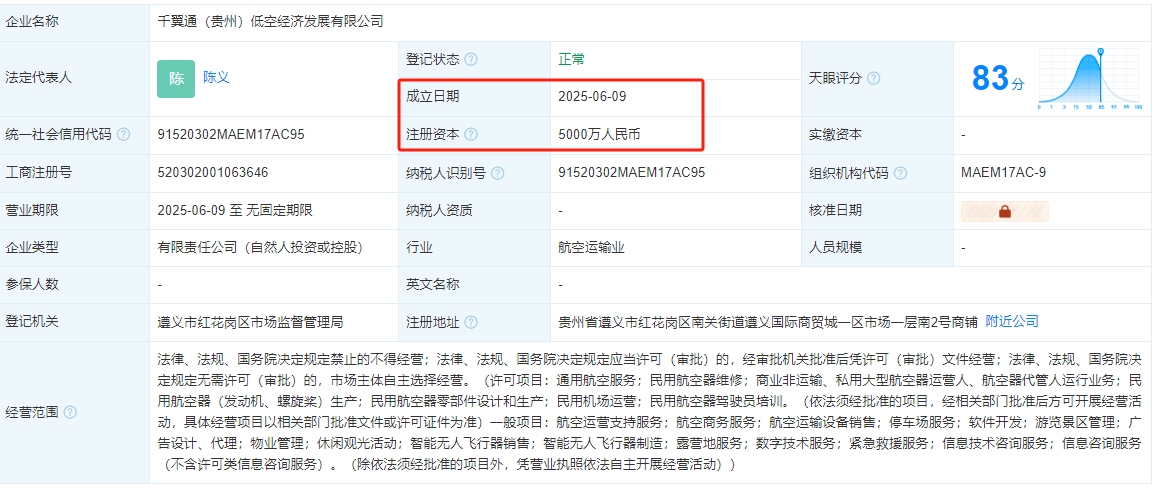Click help icon beside 统一社会信用代码
This screenshot has width=1157, height=490.
(x=123, y=135)
